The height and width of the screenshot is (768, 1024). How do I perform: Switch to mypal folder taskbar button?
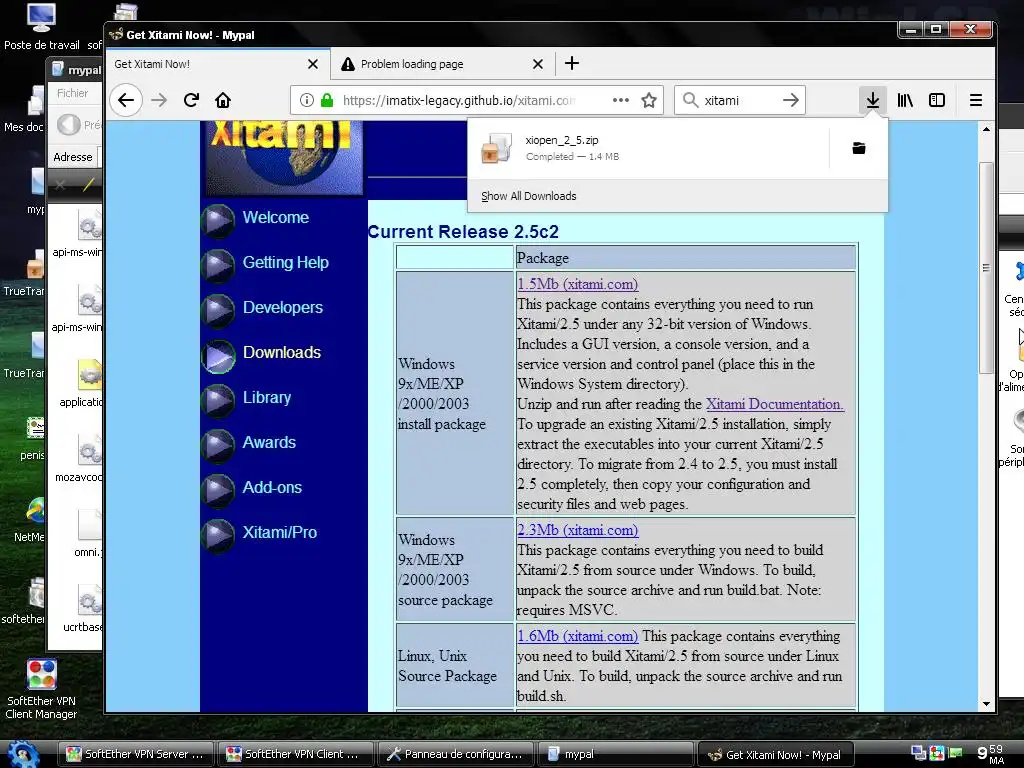click(615, 754)
